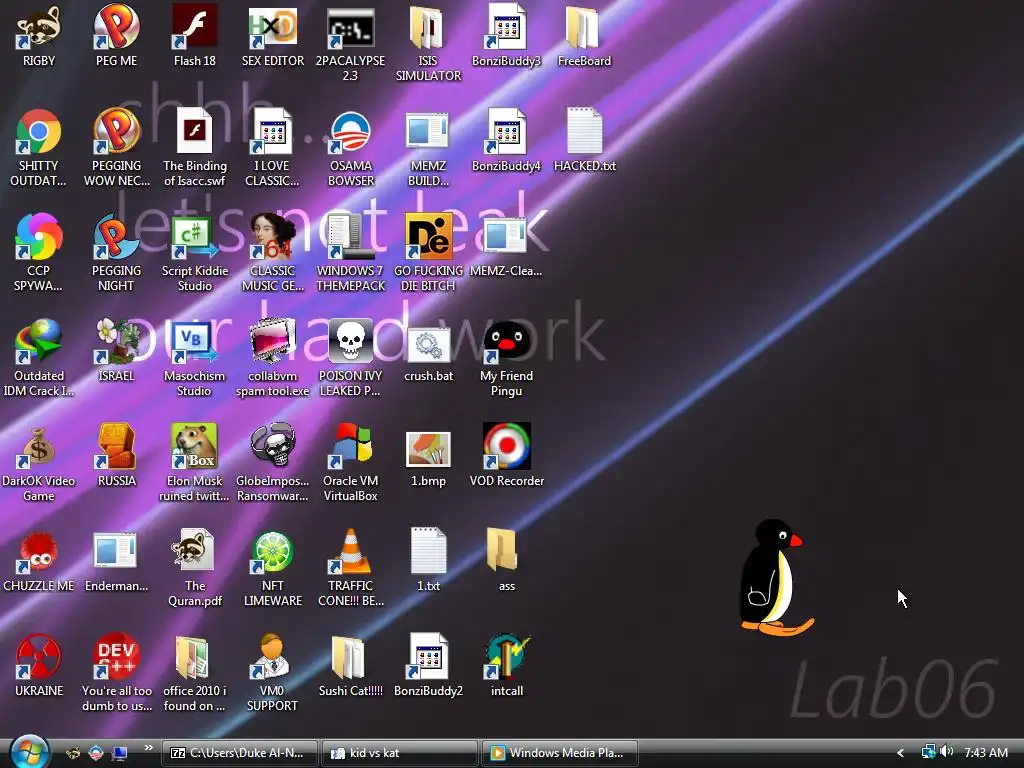This screenshot has width=1024, height=768.
Task: Select the PEGGING NIGHT shortcut
Action: pyautogui.click(x=116, y=236)
